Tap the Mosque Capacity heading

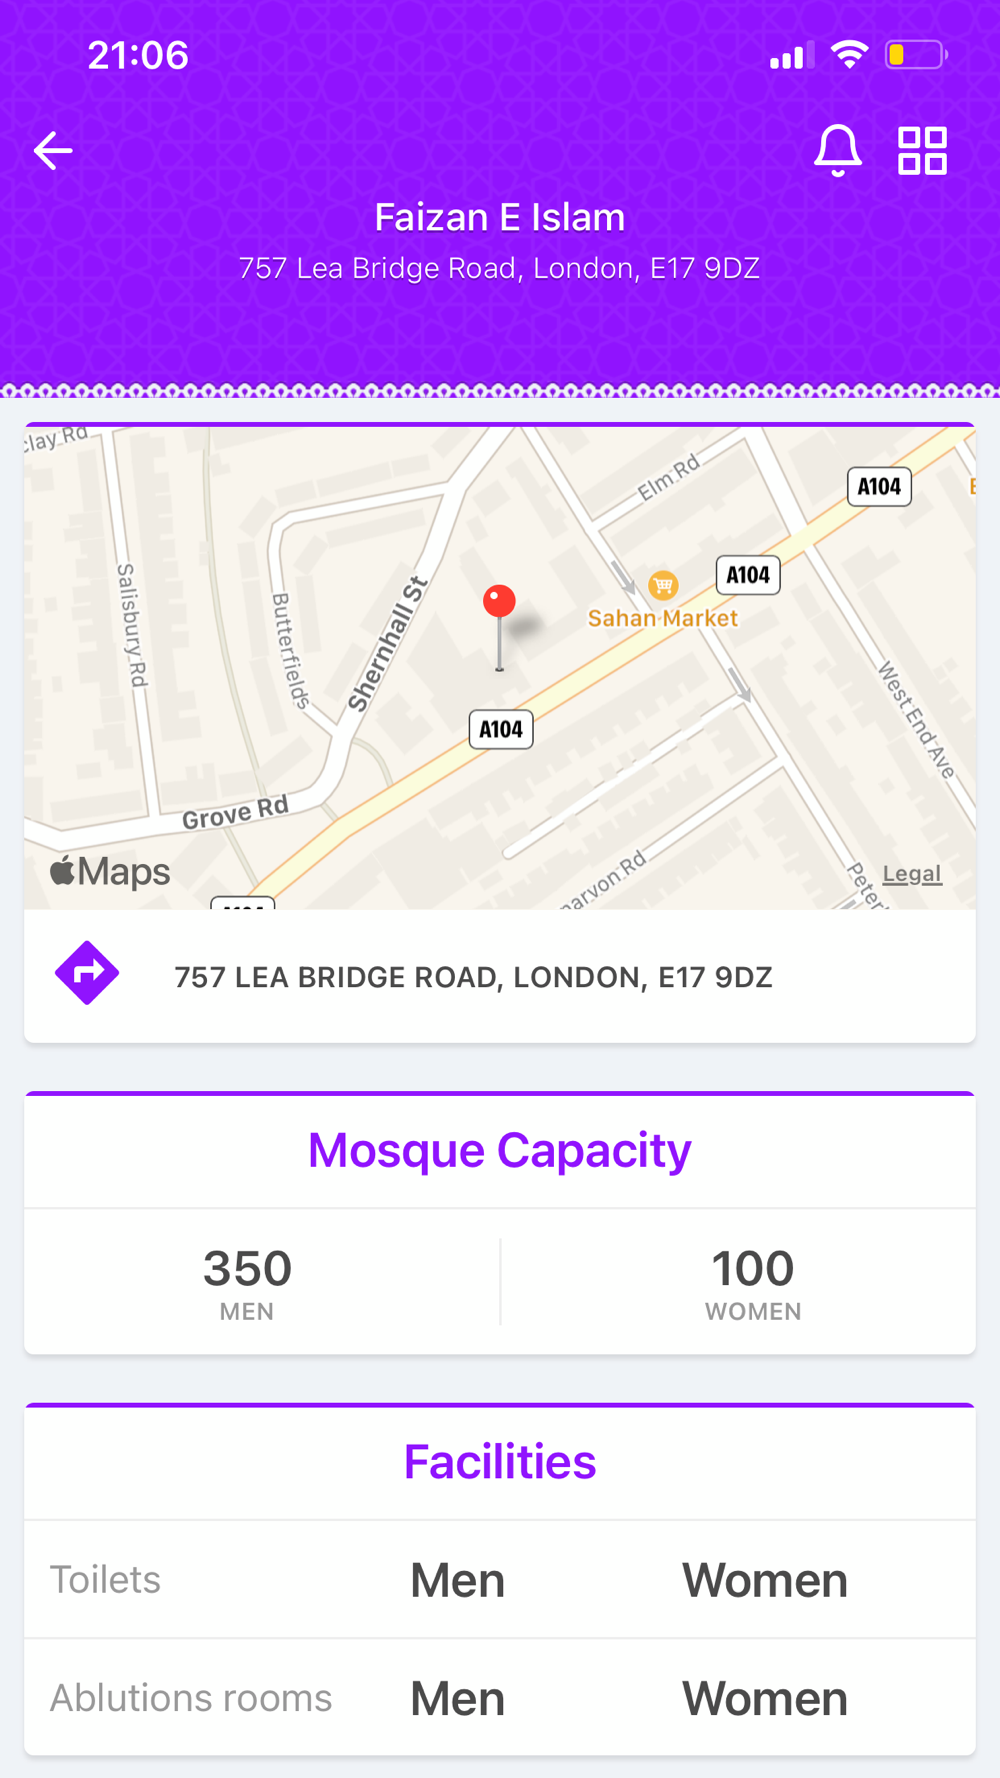point(500,1150)
